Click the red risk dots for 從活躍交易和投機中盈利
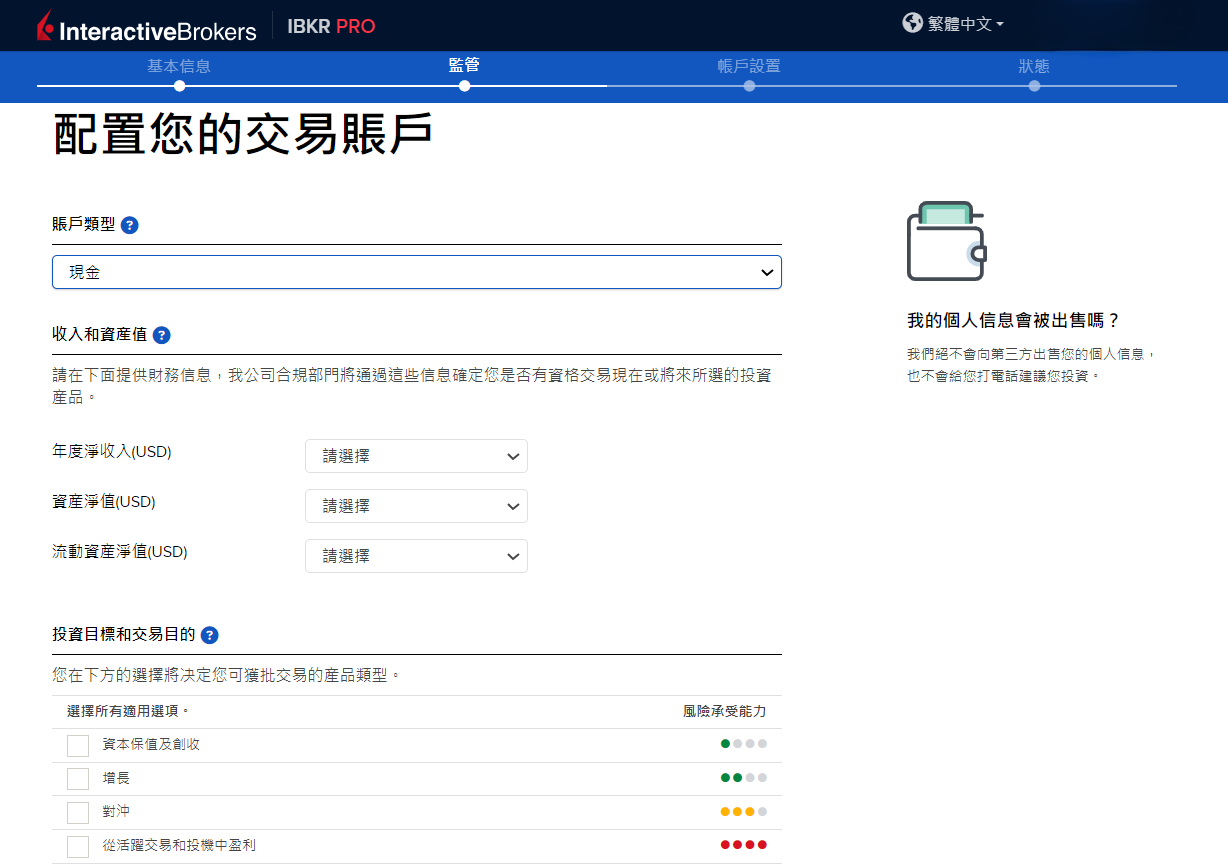 pyautogui.click(x=744, y=845)
